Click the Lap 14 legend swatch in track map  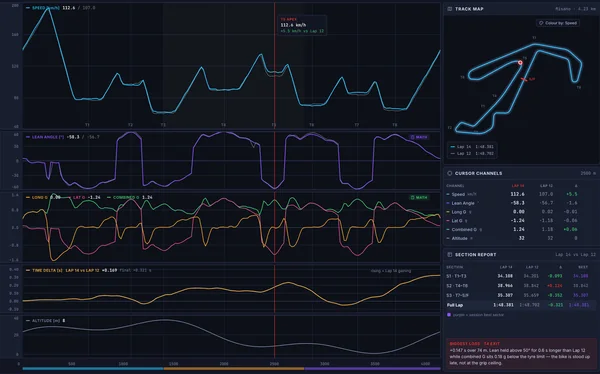(453, 147)
